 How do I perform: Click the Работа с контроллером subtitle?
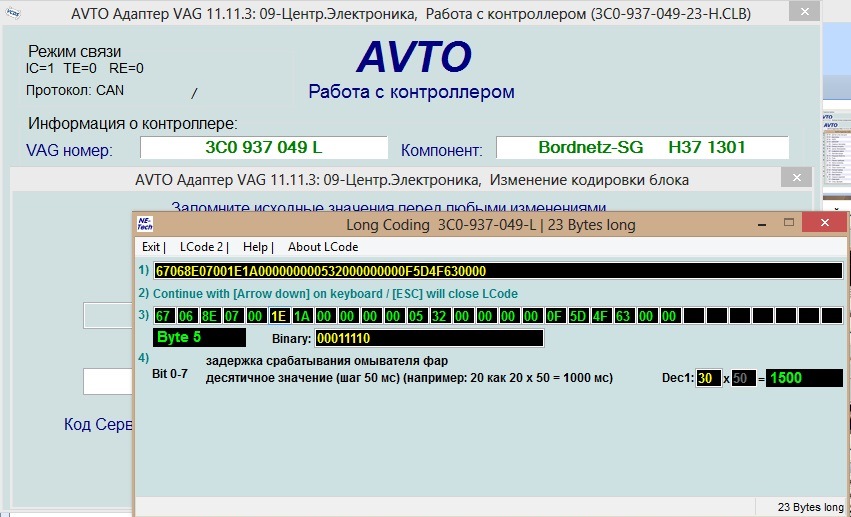411,92
